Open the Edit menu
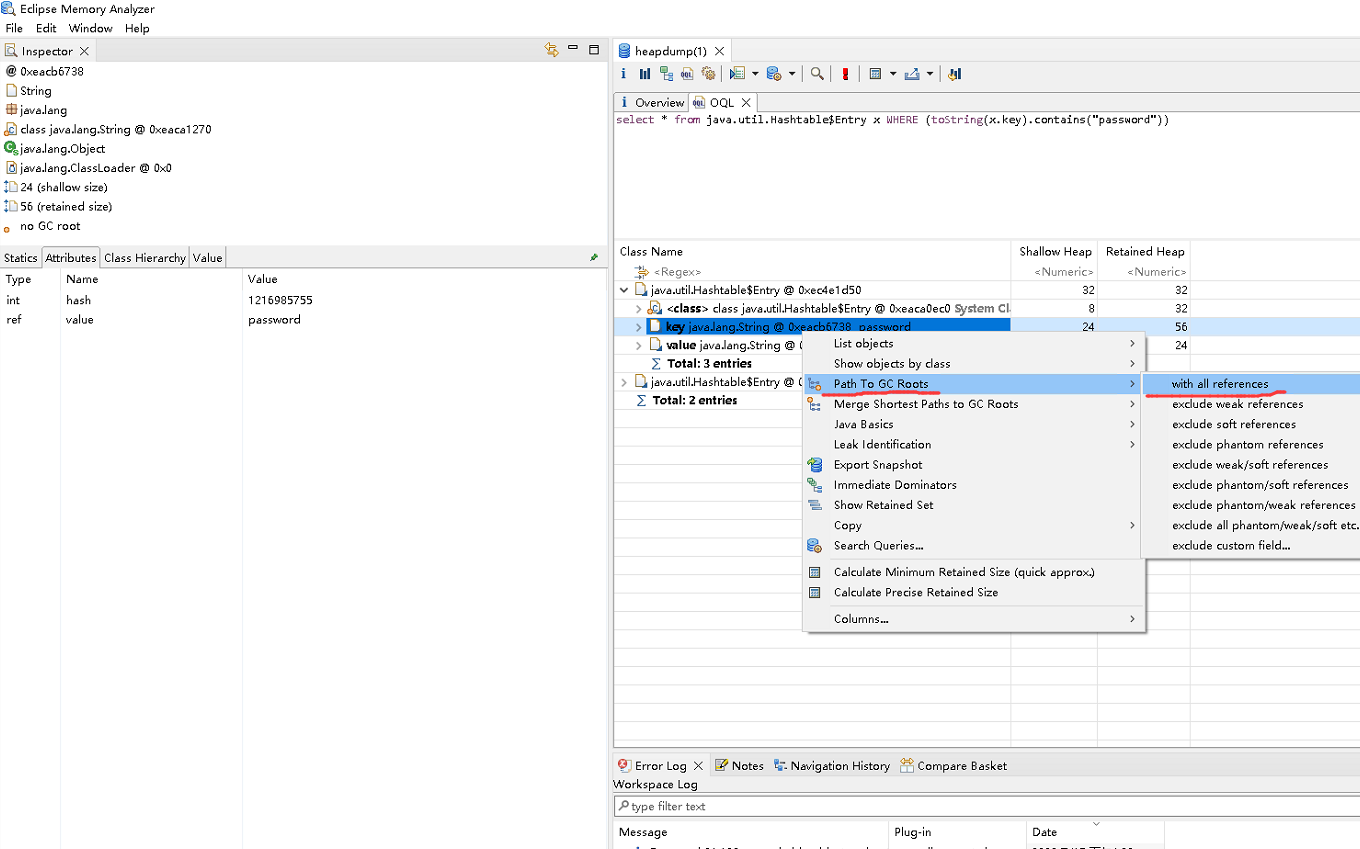This screenshot has height=849, width=1360. click(46, 28)
